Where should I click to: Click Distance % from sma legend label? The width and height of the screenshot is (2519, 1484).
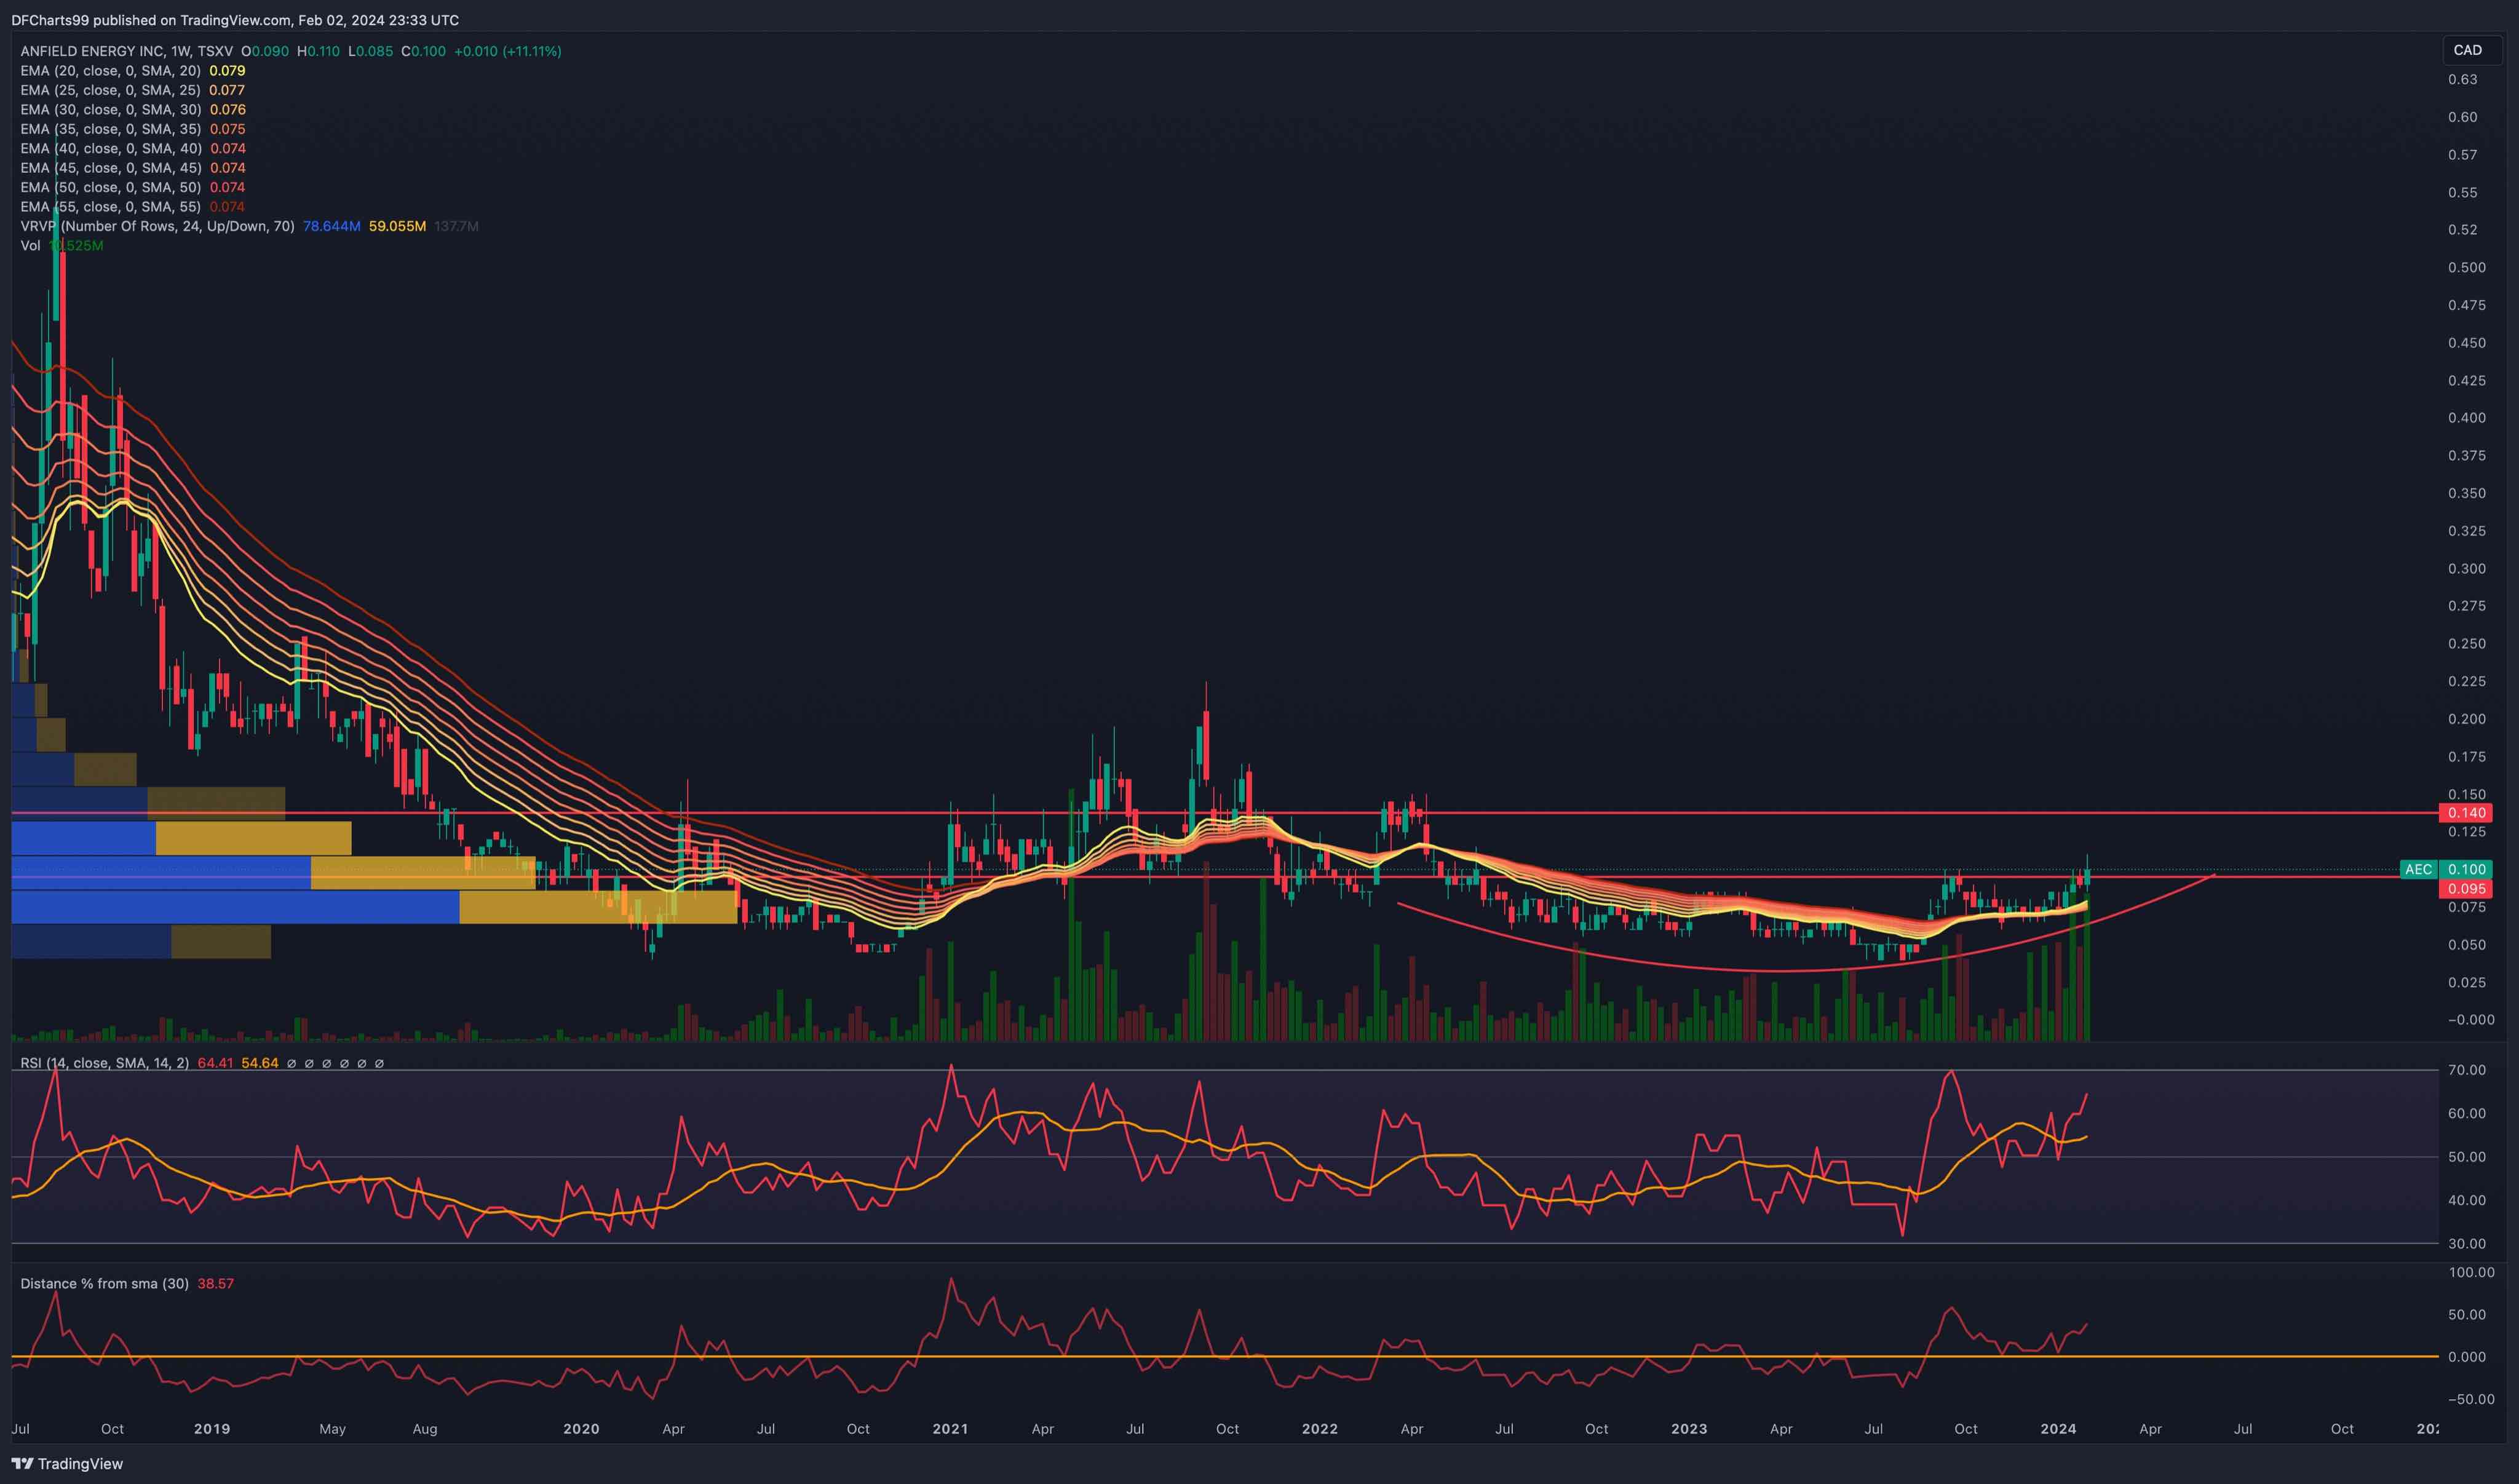[x=104, y=1283]
